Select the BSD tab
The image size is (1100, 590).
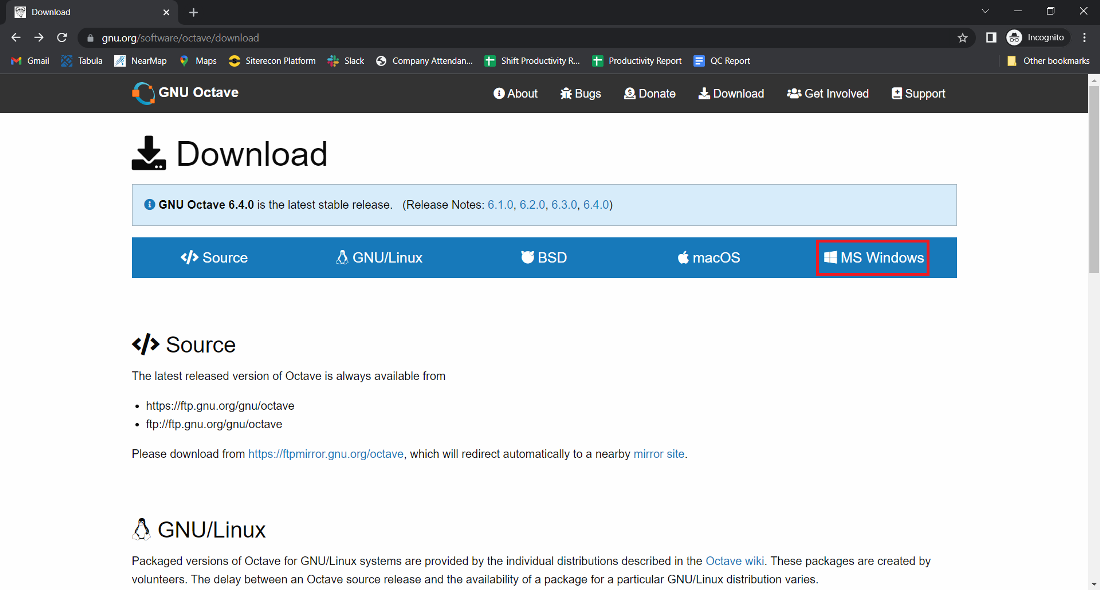(x=544, y=257)
